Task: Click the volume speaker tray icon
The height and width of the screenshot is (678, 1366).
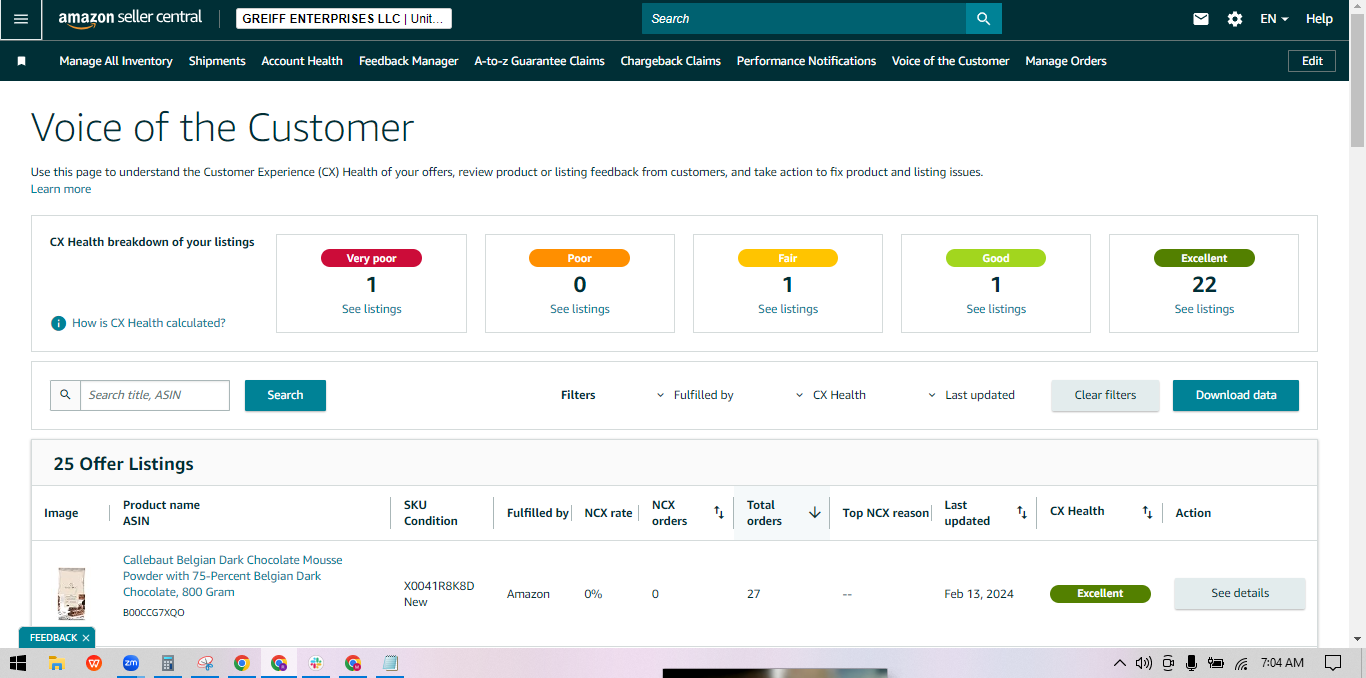Action: click(1143, 663)
